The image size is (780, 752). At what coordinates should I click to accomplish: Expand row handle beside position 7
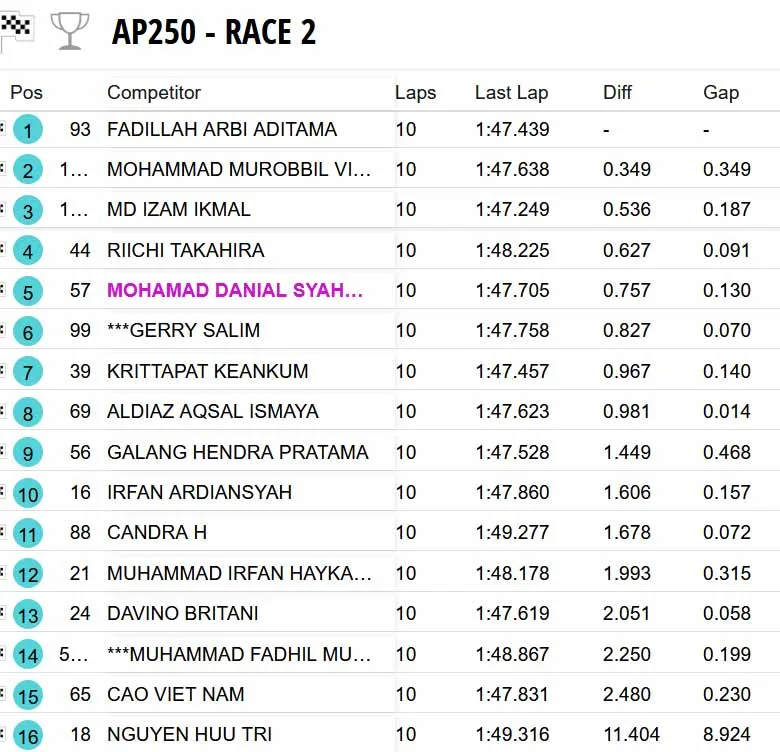[3, 369]
